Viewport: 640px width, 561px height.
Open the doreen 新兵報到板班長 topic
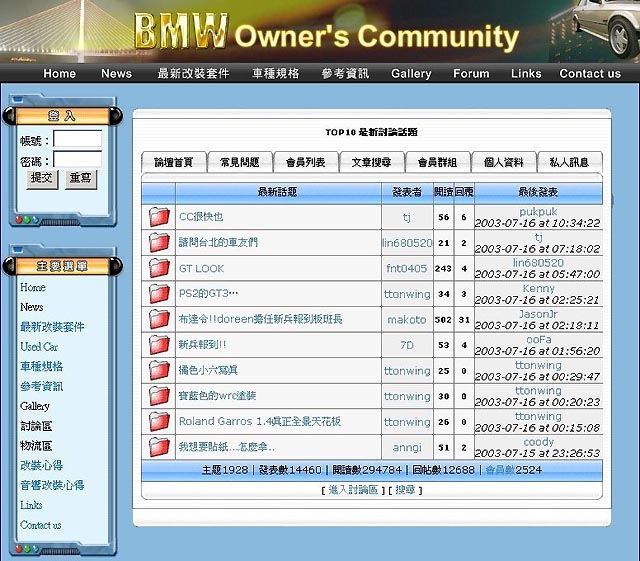pos(260,319)
